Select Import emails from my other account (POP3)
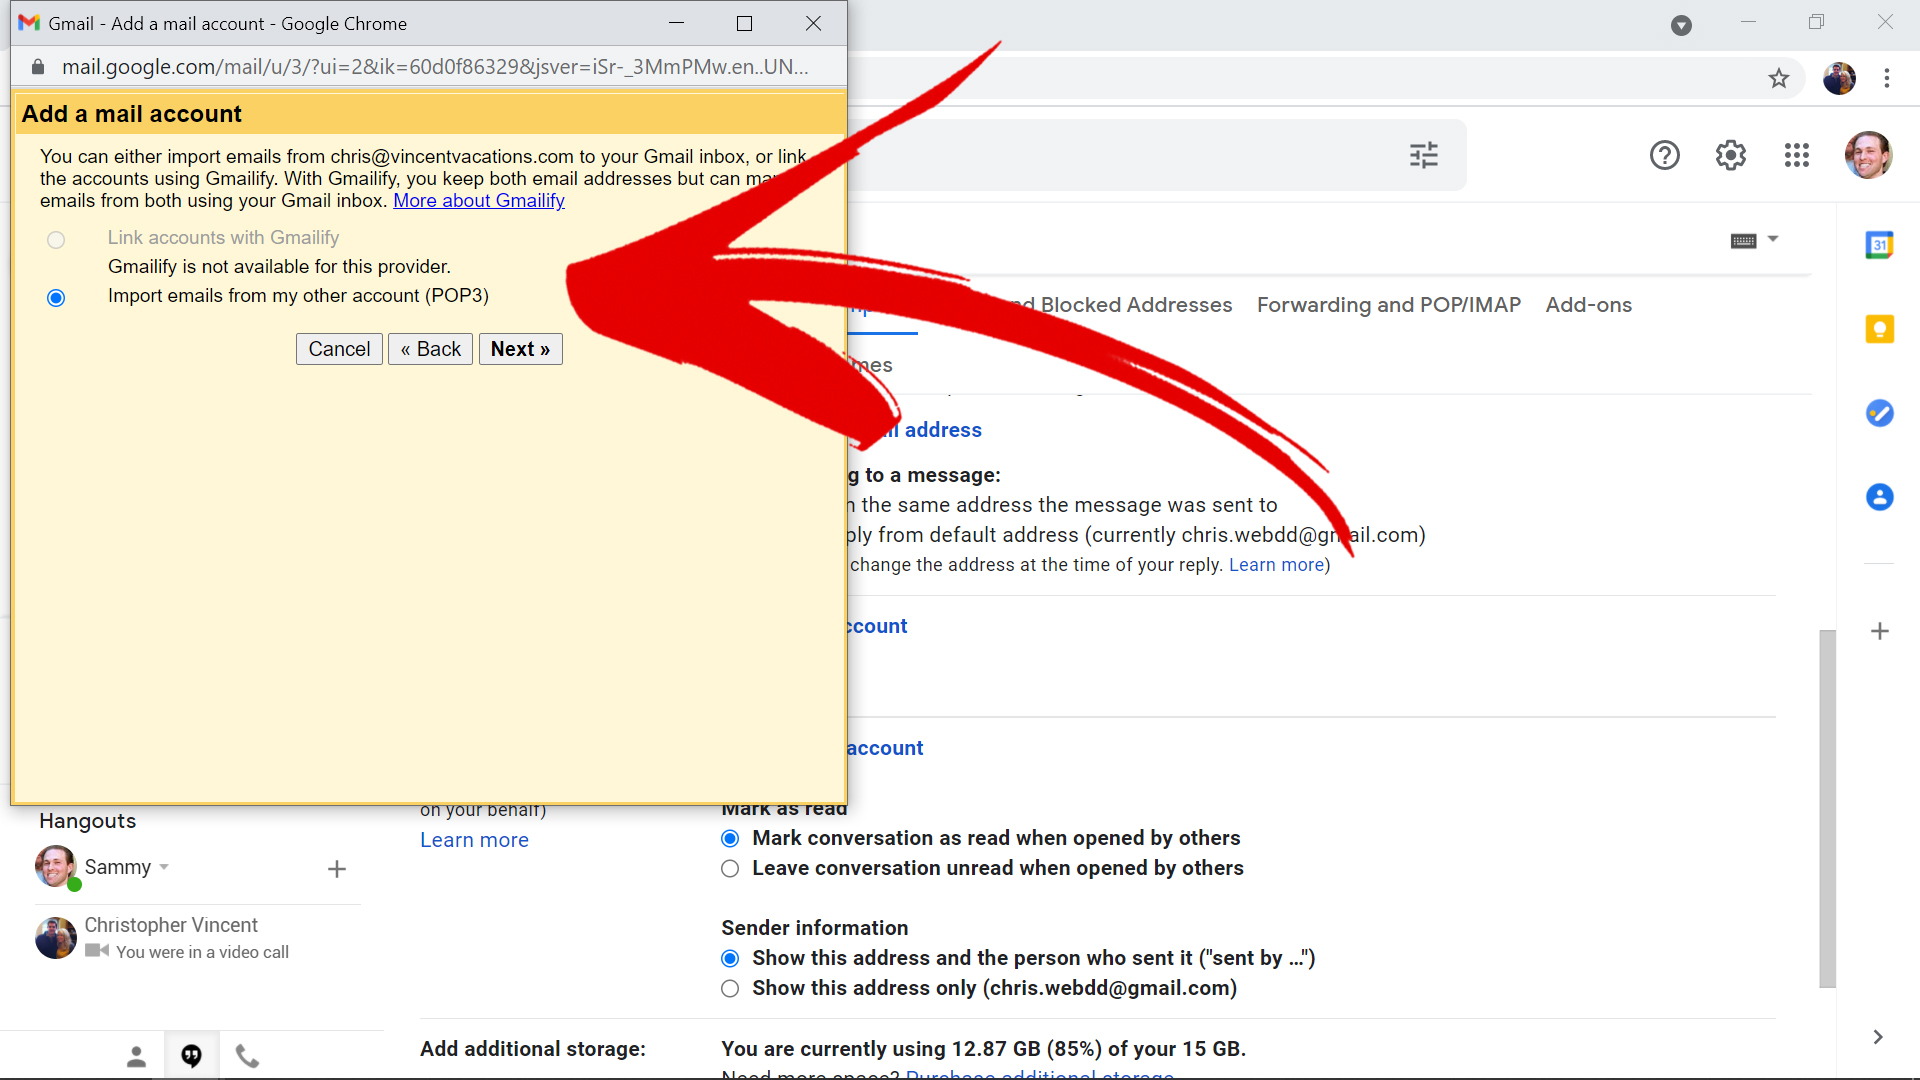The width and height of the screenshot is (1920, 1080). coord(56,297)
